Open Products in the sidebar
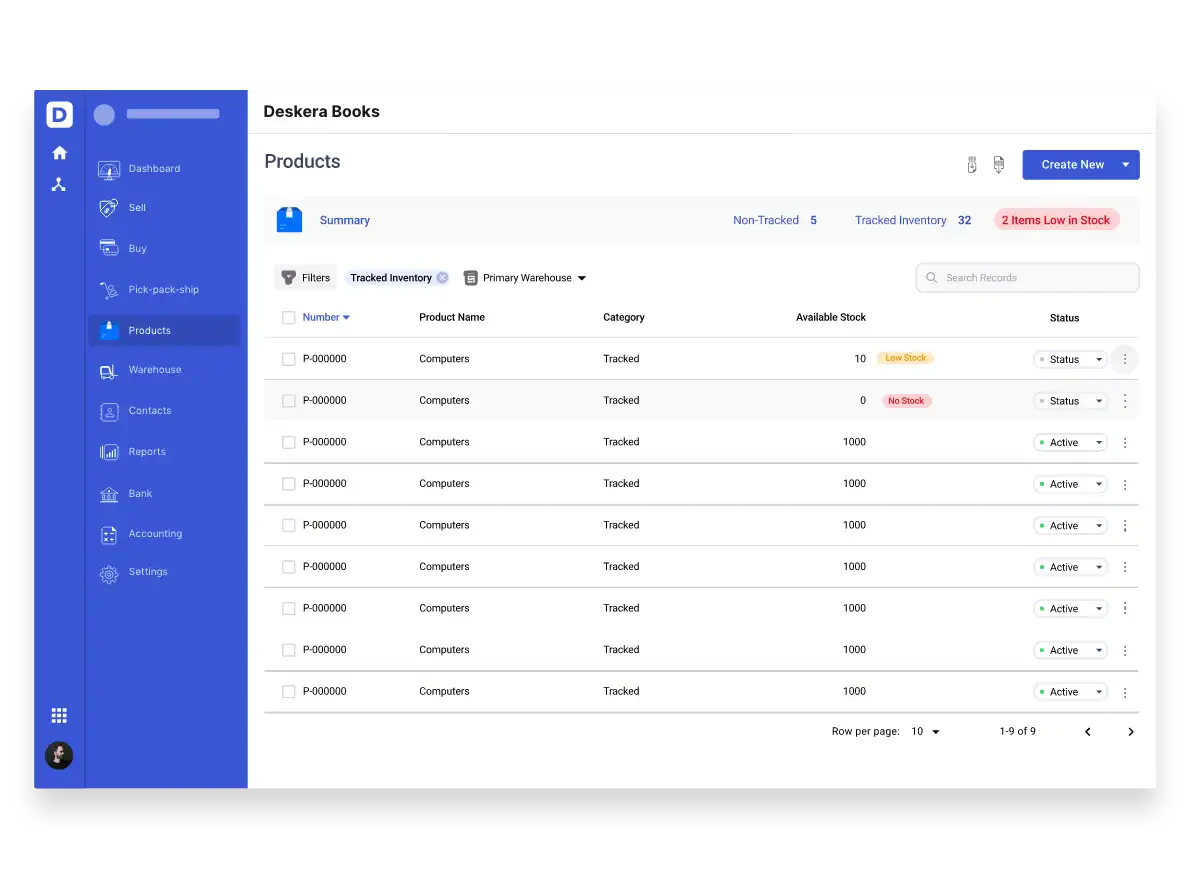The height and width of the screenshot is (880, 1193). [164, 330]
